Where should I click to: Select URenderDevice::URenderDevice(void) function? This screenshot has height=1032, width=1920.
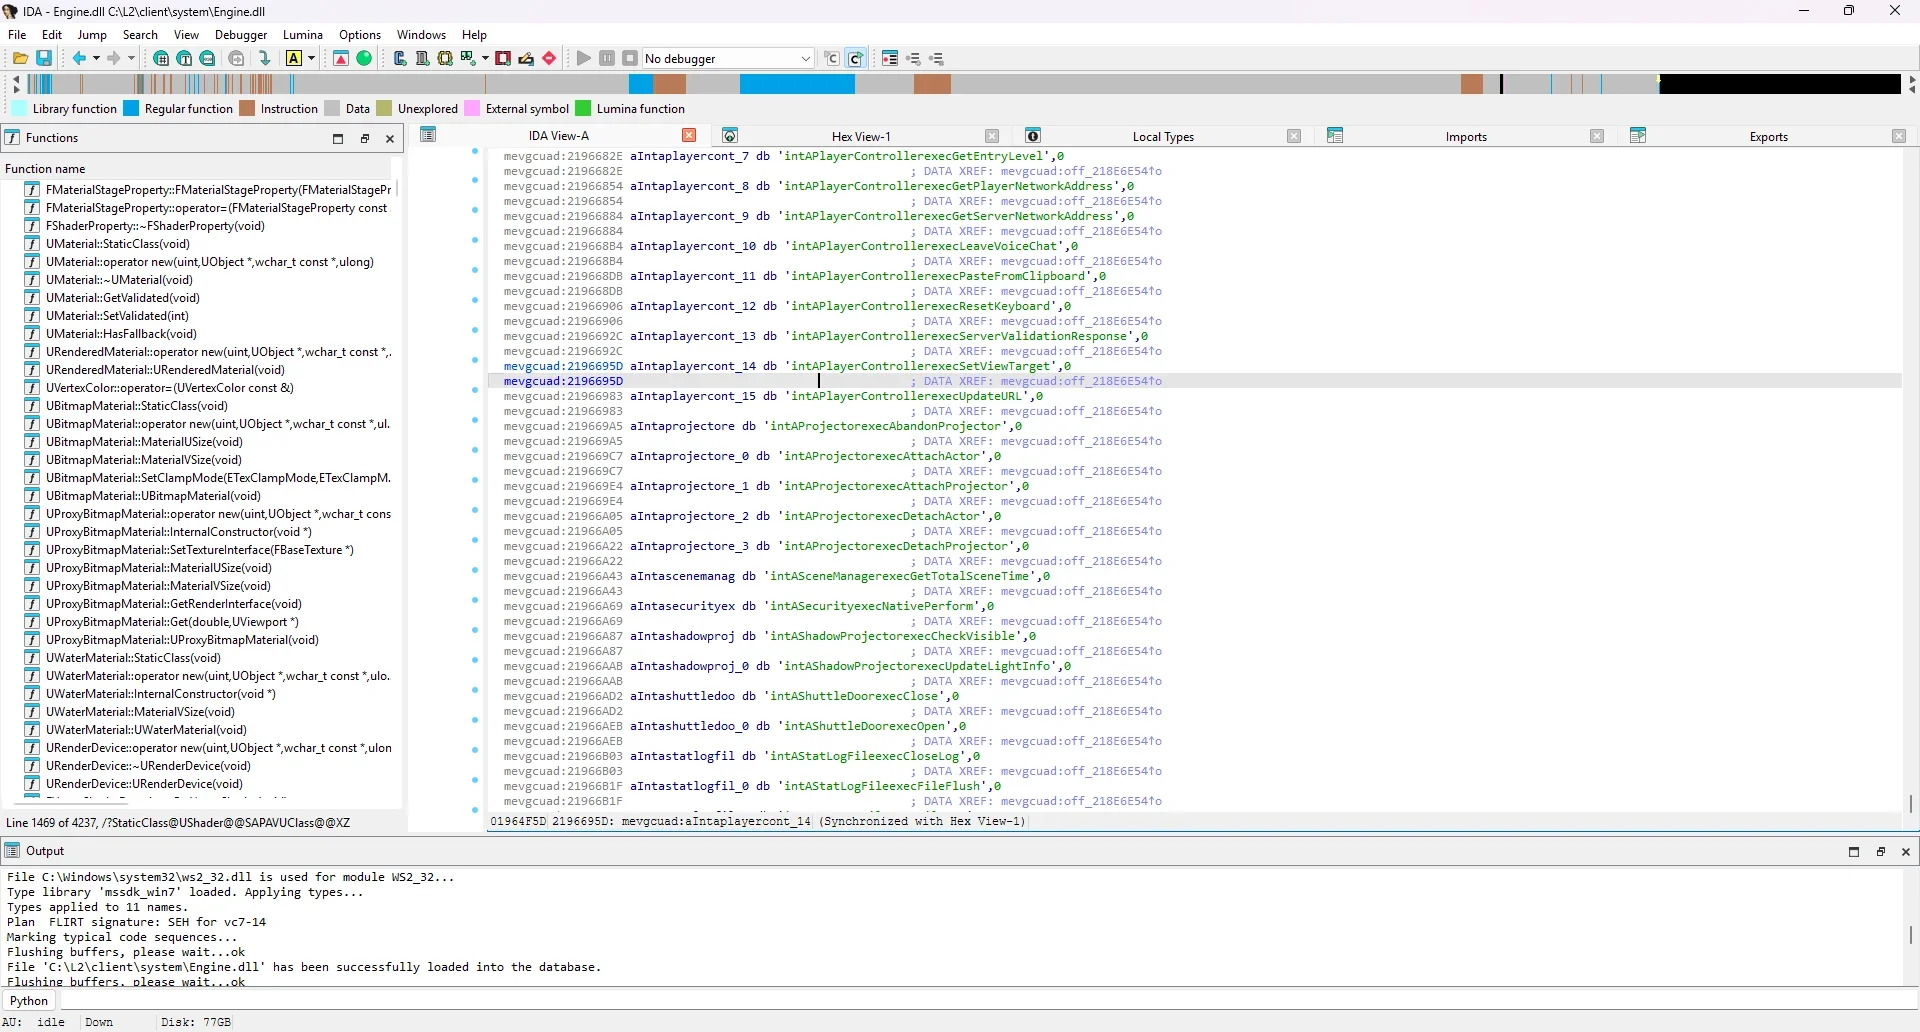pos(144,784)
